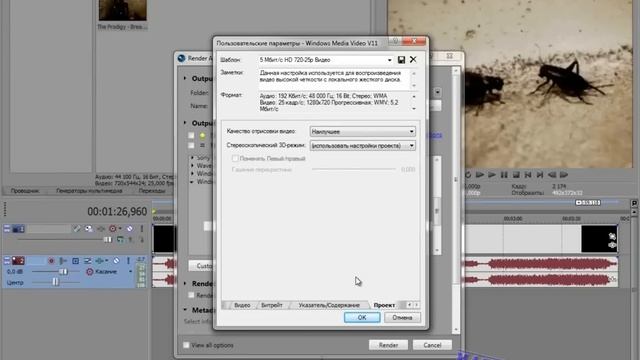Expand the Sony format tree item
Screen dimensions: 640x360
192,158
